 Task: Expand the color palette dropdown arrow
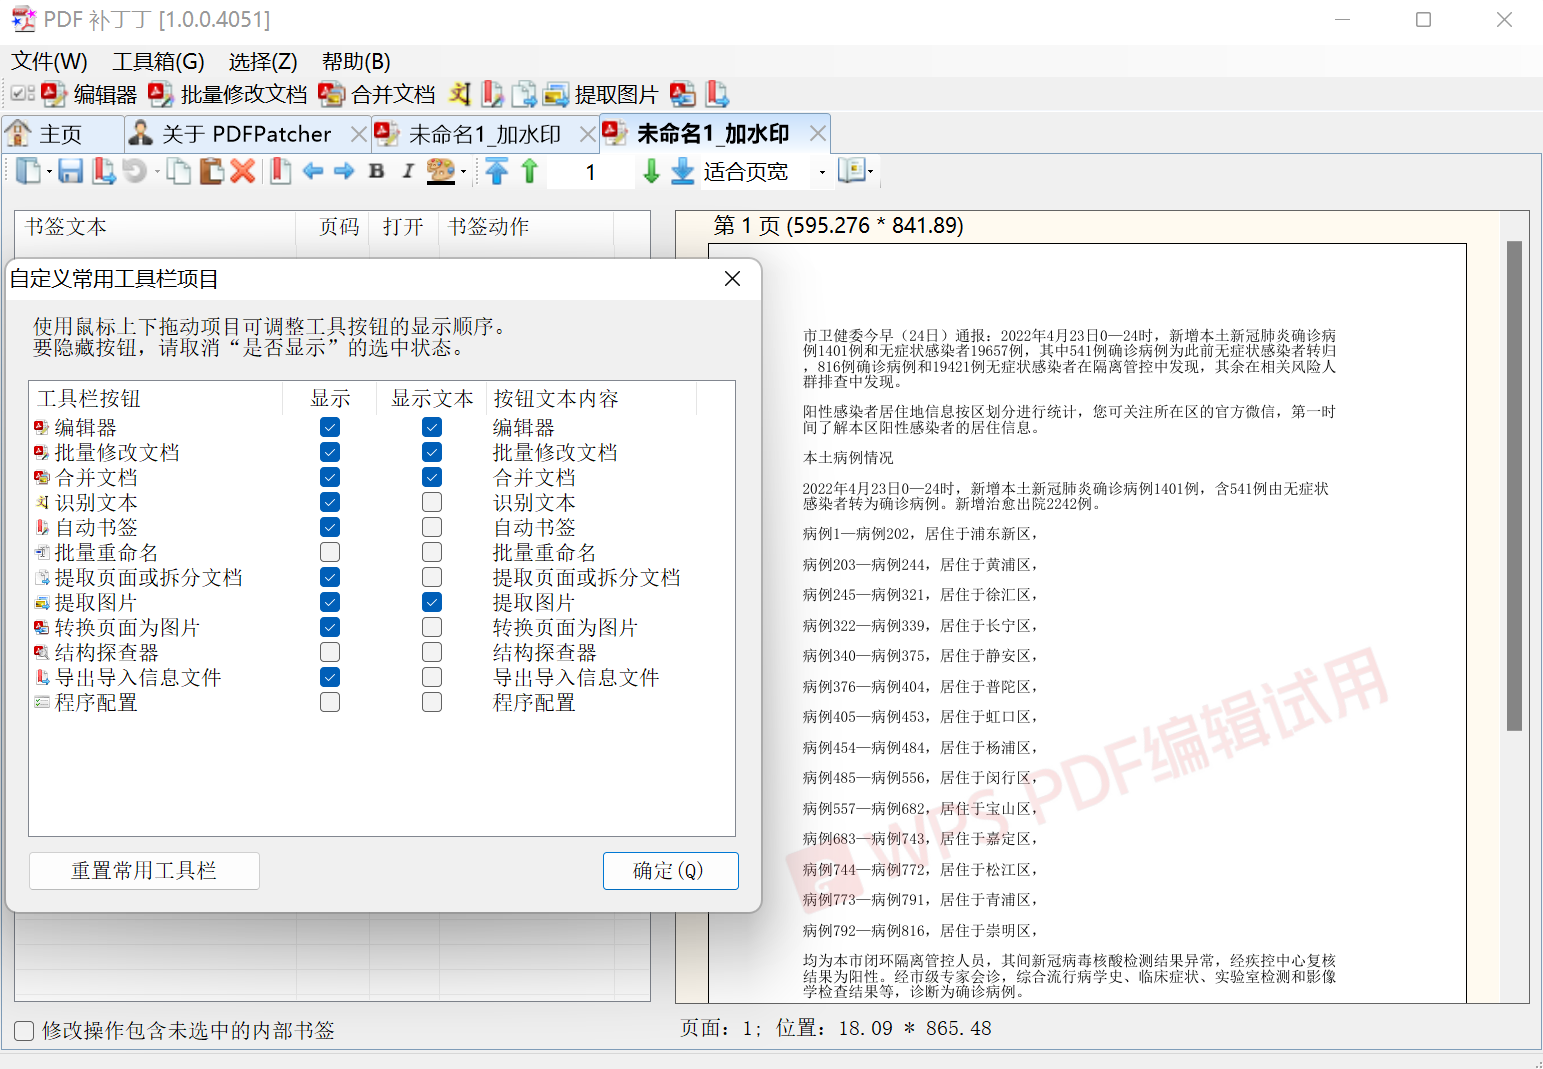463,173
